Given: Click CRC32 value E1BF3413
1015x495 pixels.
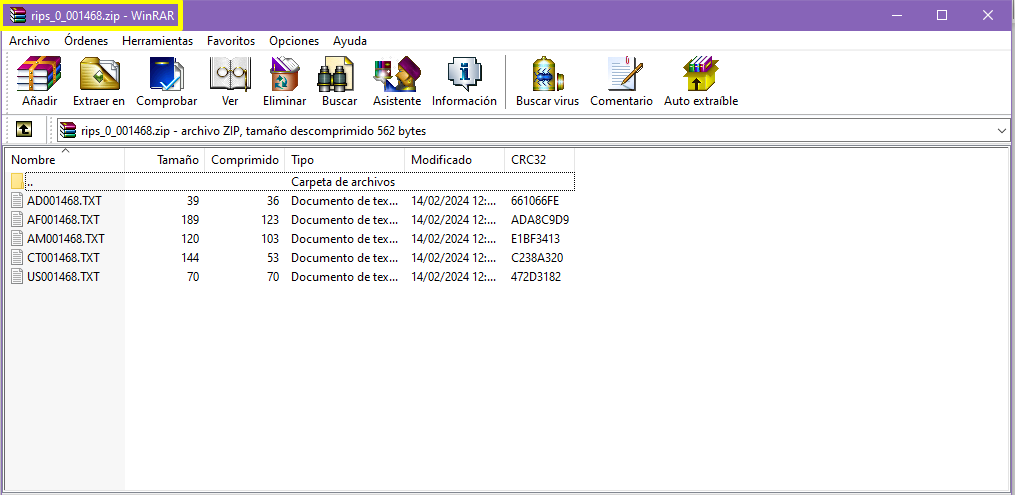Looking at the screenshot, I should 535,239.
